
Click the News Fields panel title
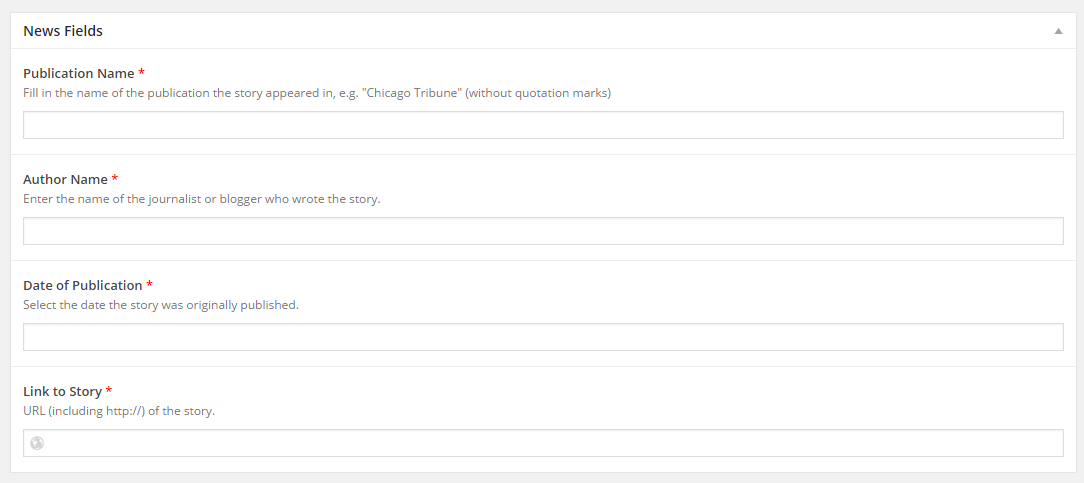click(x=63, y=31)
